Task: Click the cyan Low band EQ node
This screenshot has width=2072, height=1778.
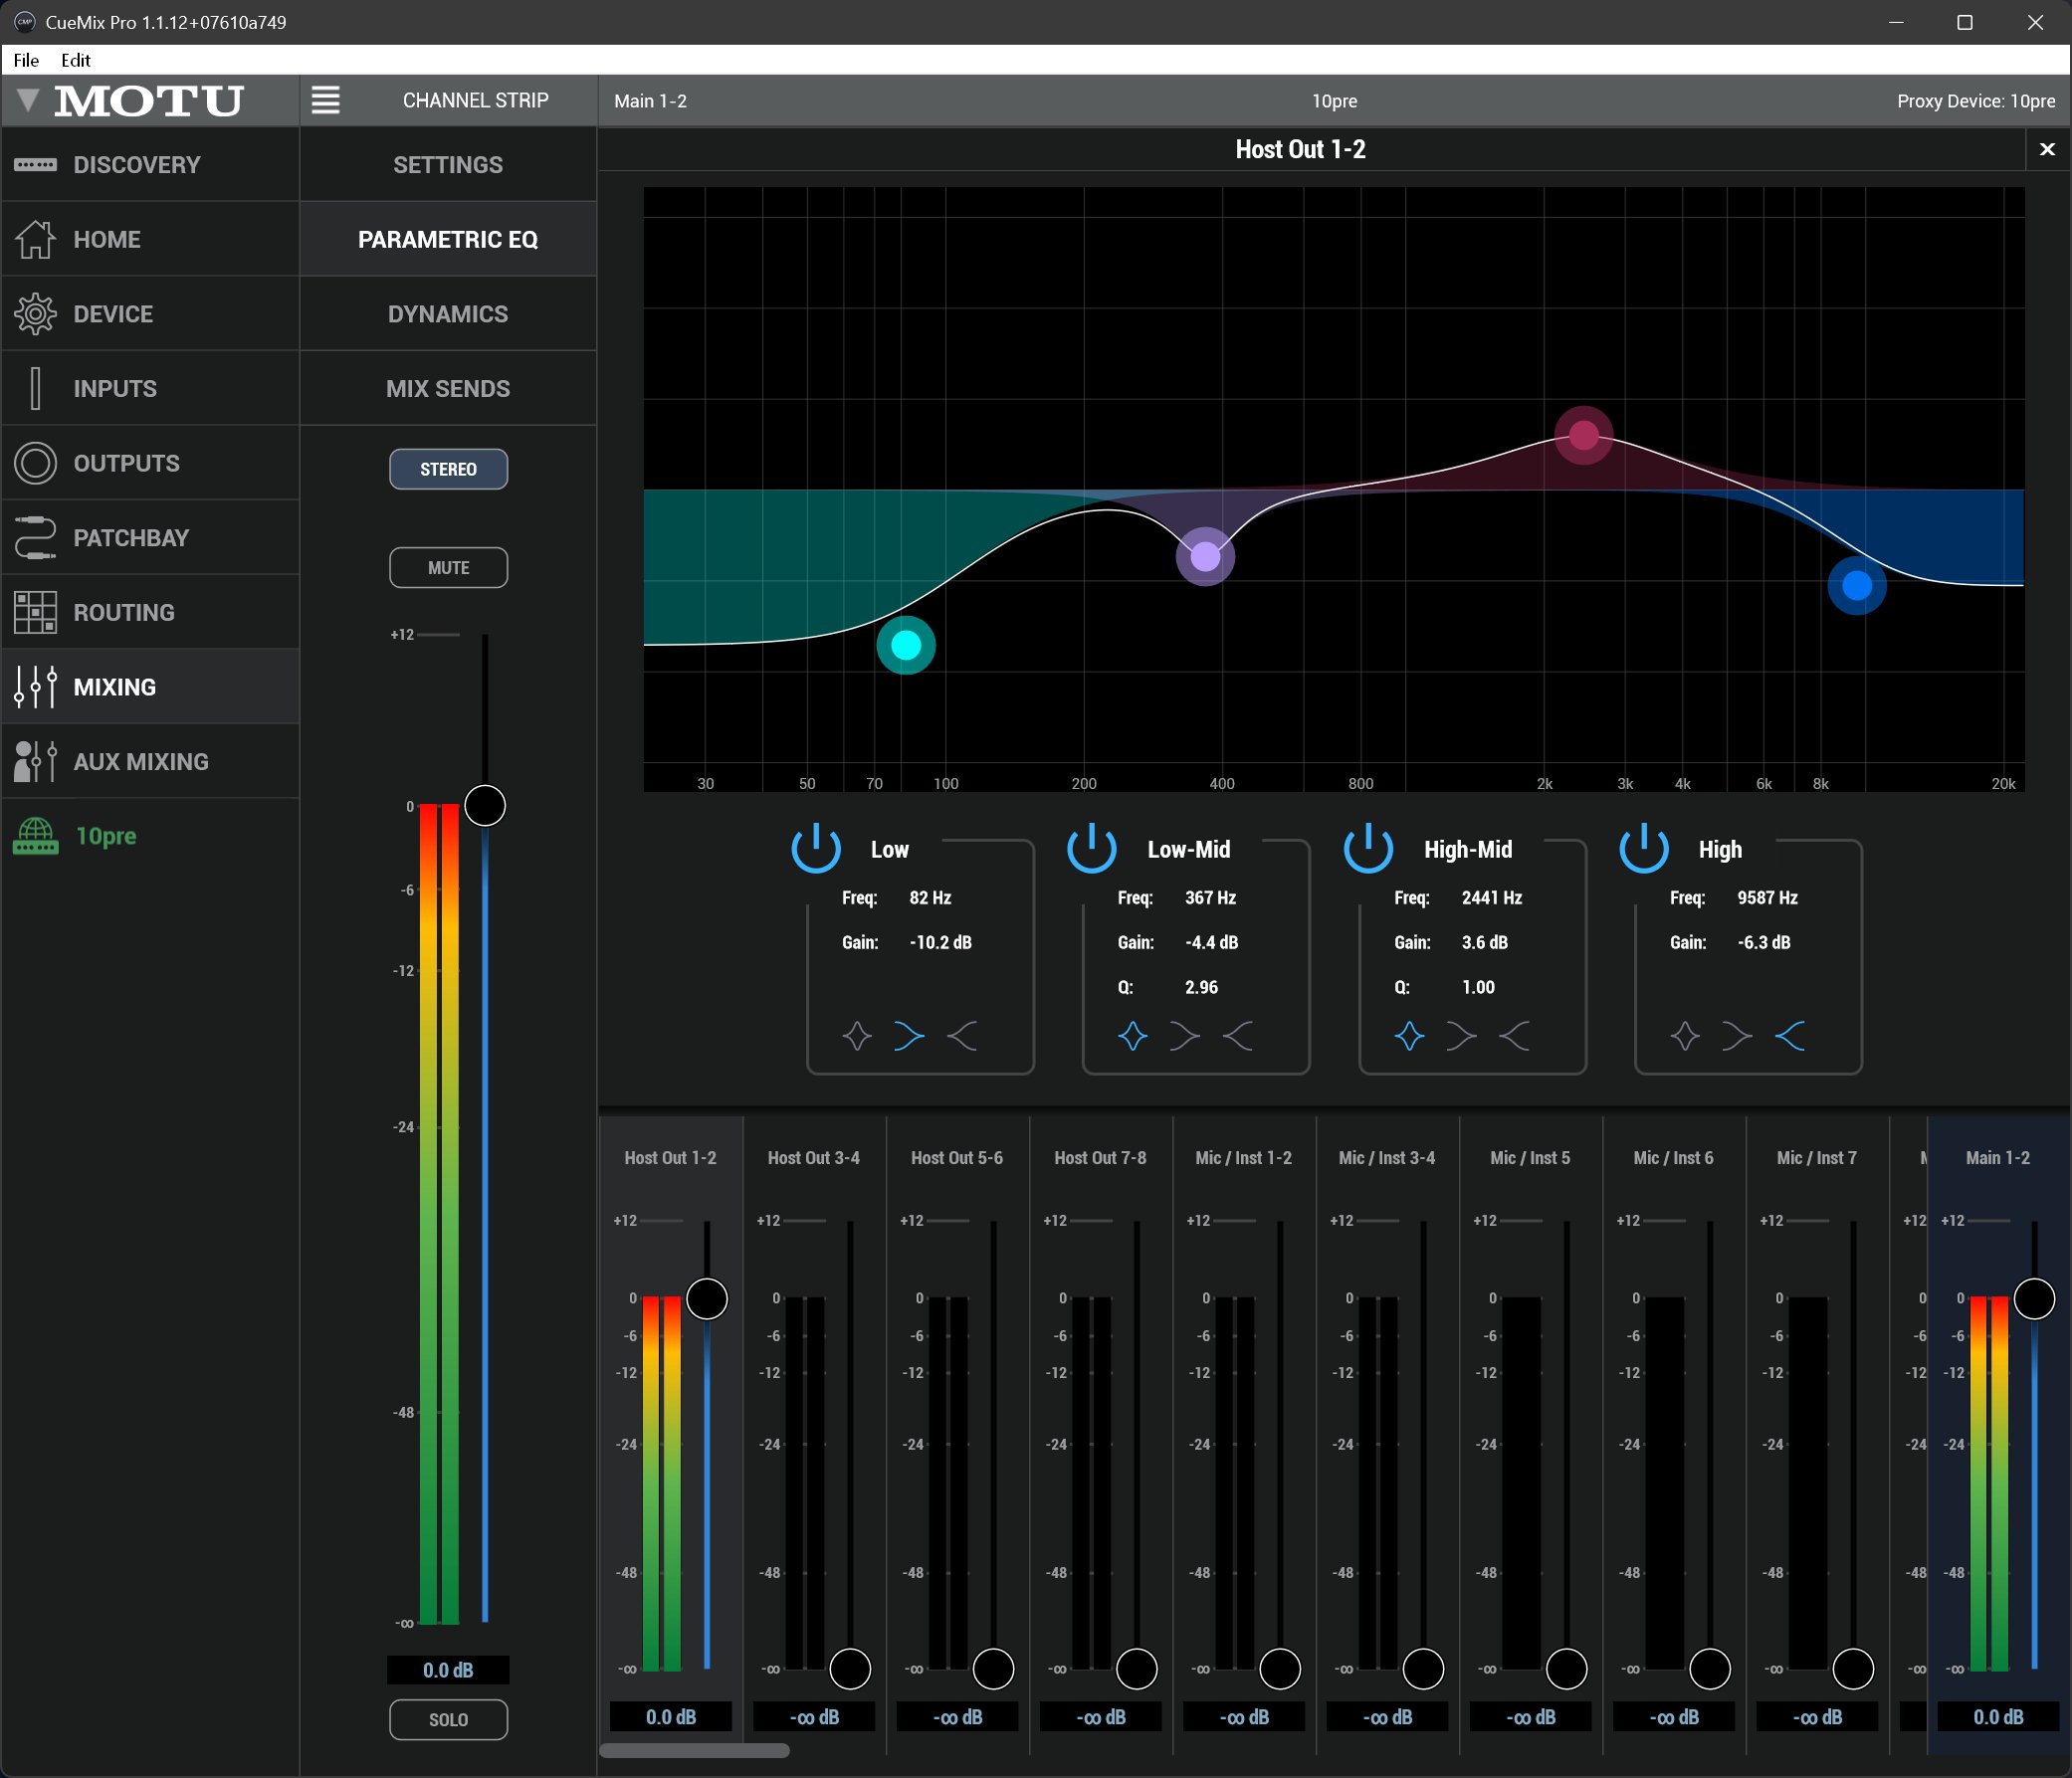Action: (x=906, y=645)
